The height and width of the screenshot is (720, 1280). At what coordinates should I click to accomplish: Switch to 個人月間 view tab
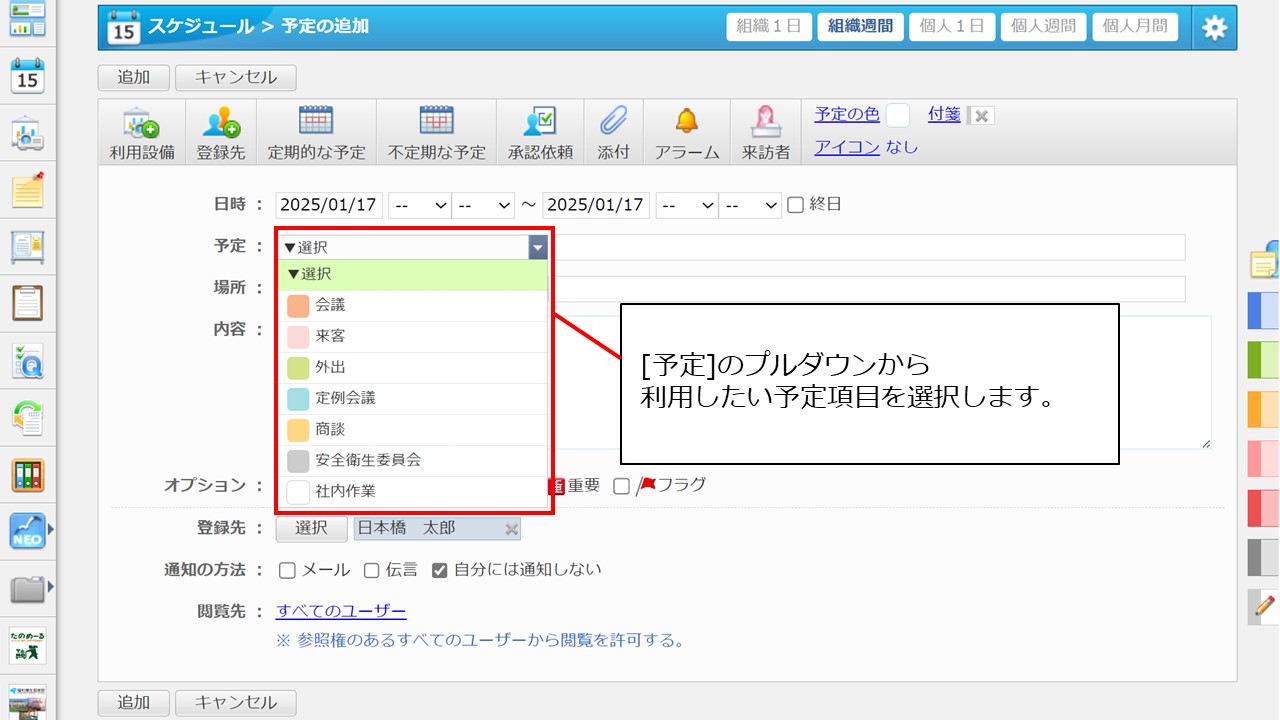1135,27
